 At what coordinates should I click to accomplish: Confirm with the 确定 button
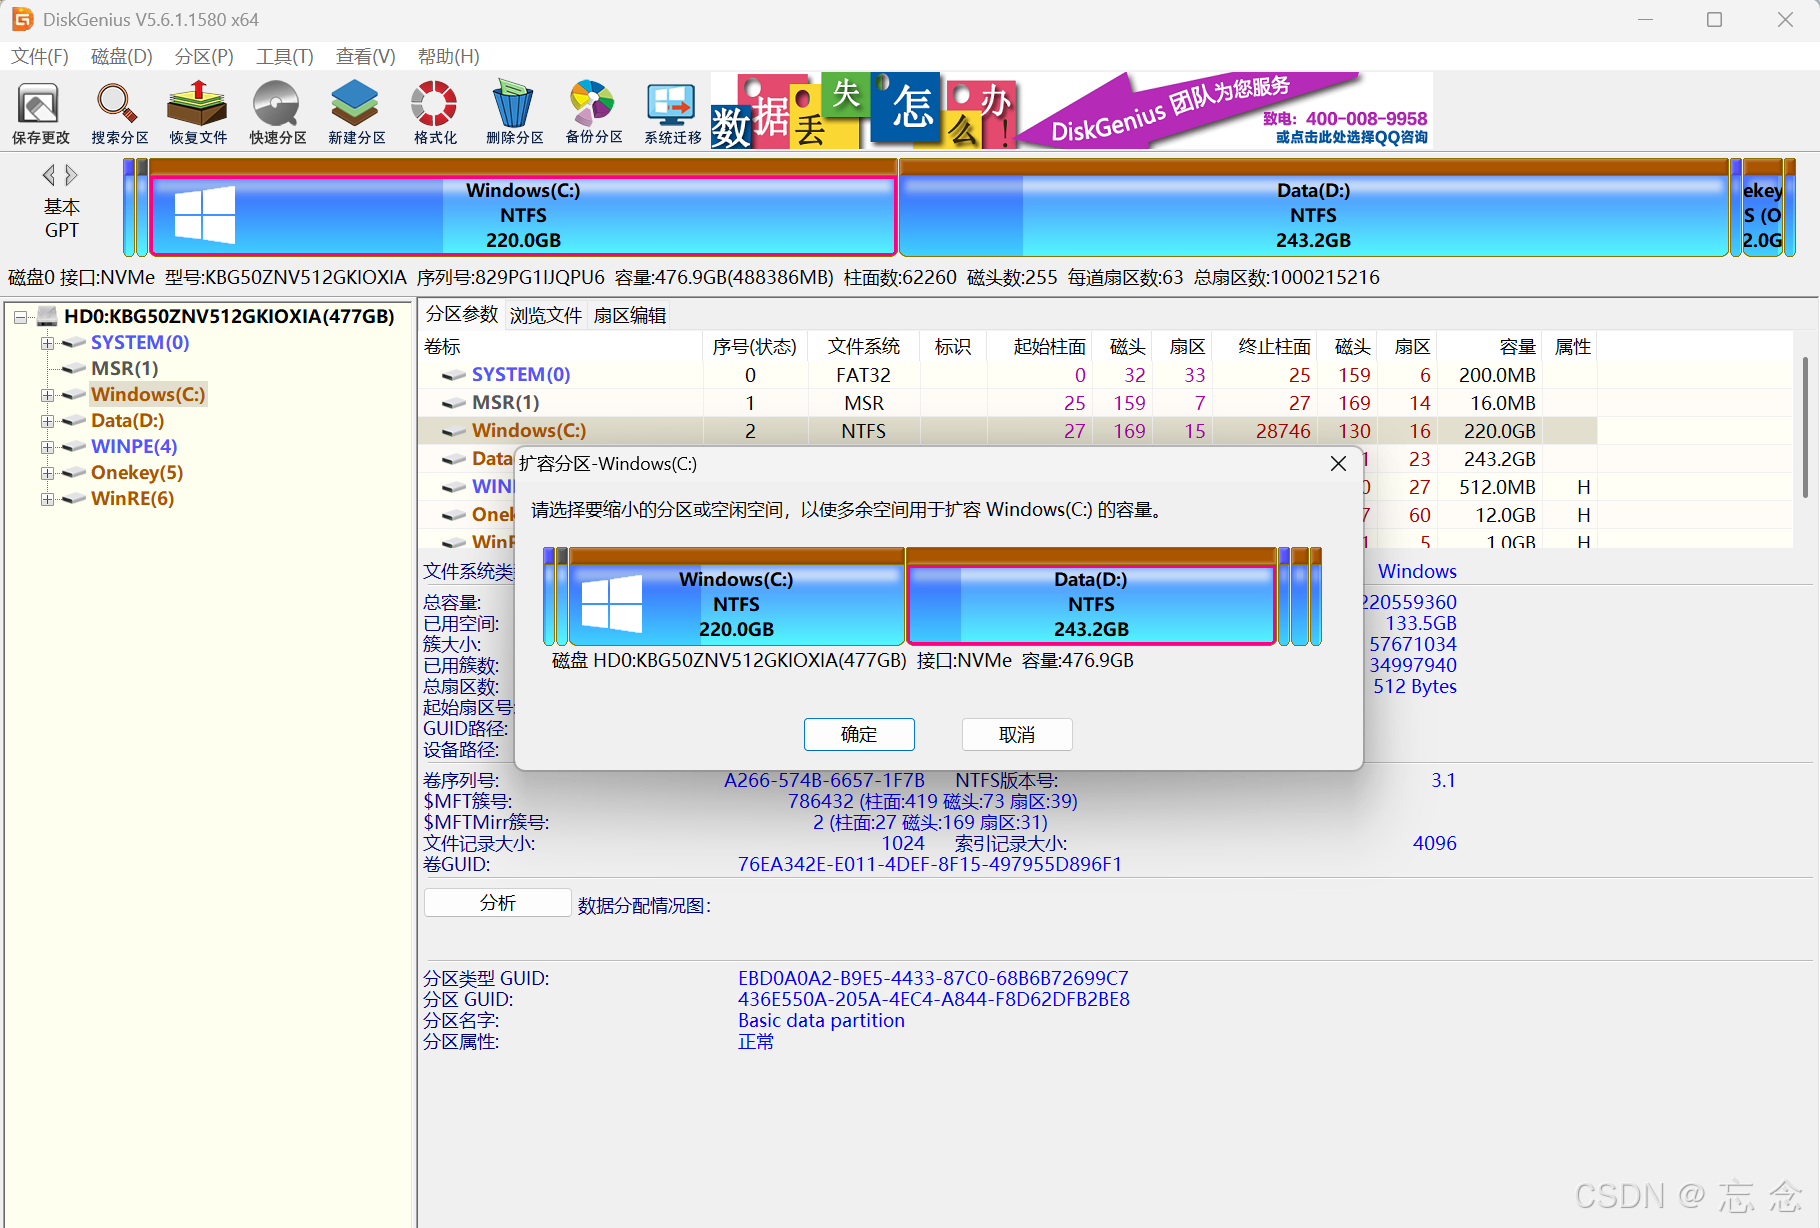click(x=859, y=734)
